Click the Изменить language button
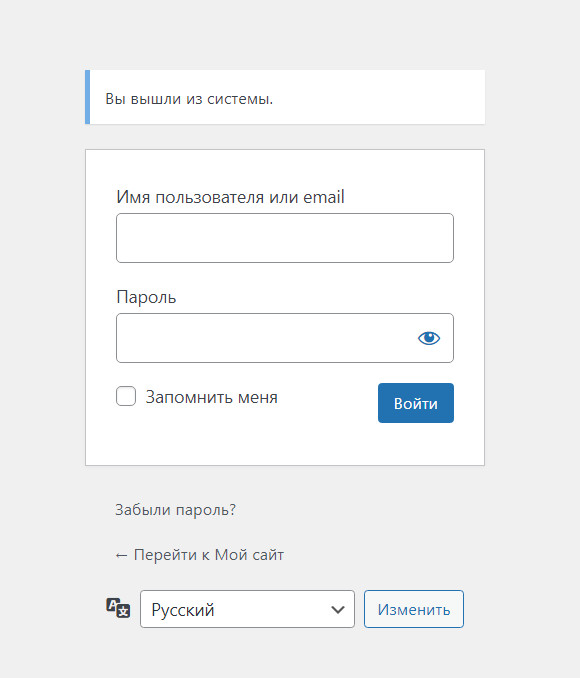The height and width of the screenshot is (678, 580). [413, 609]
